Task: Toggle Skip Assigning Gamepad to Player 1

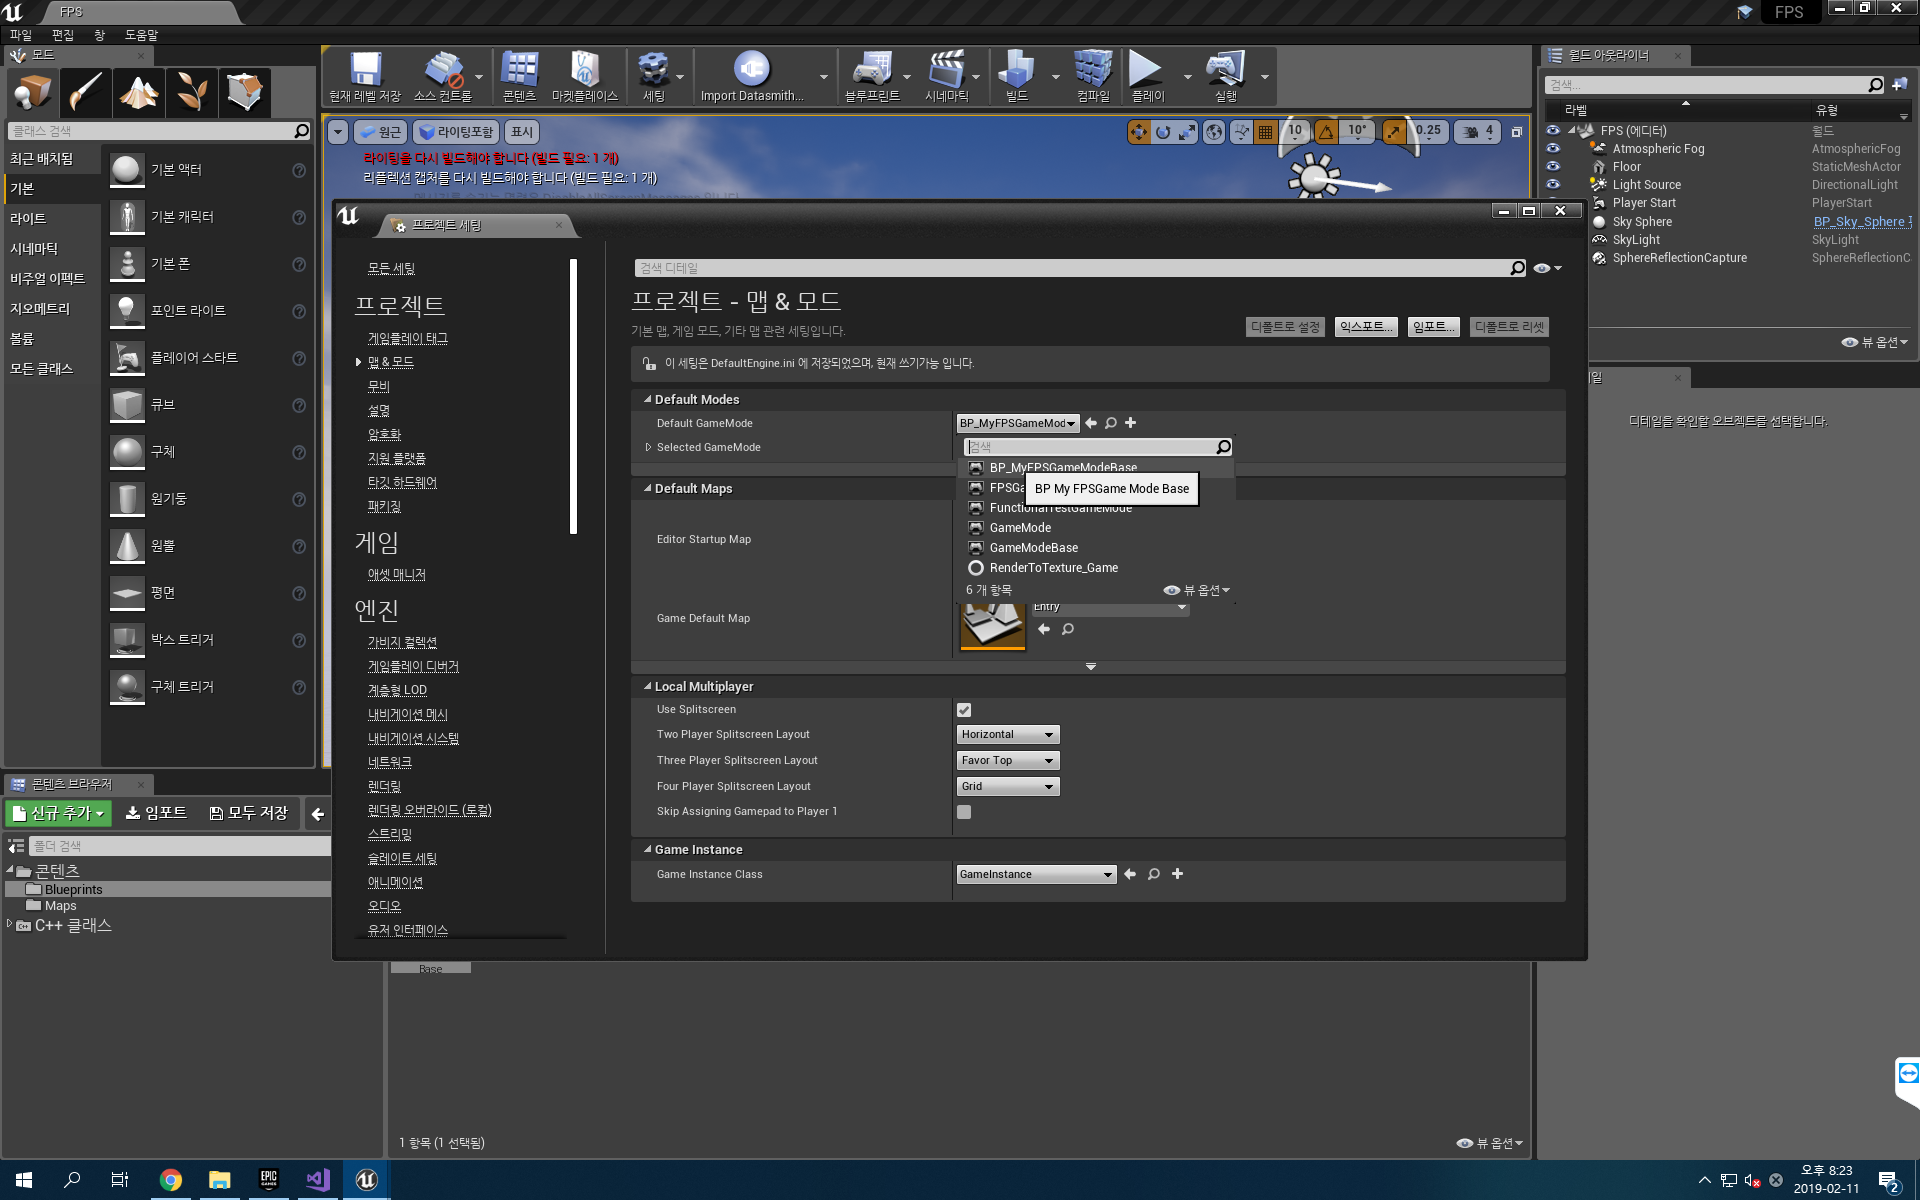Action: coord(963,812)
